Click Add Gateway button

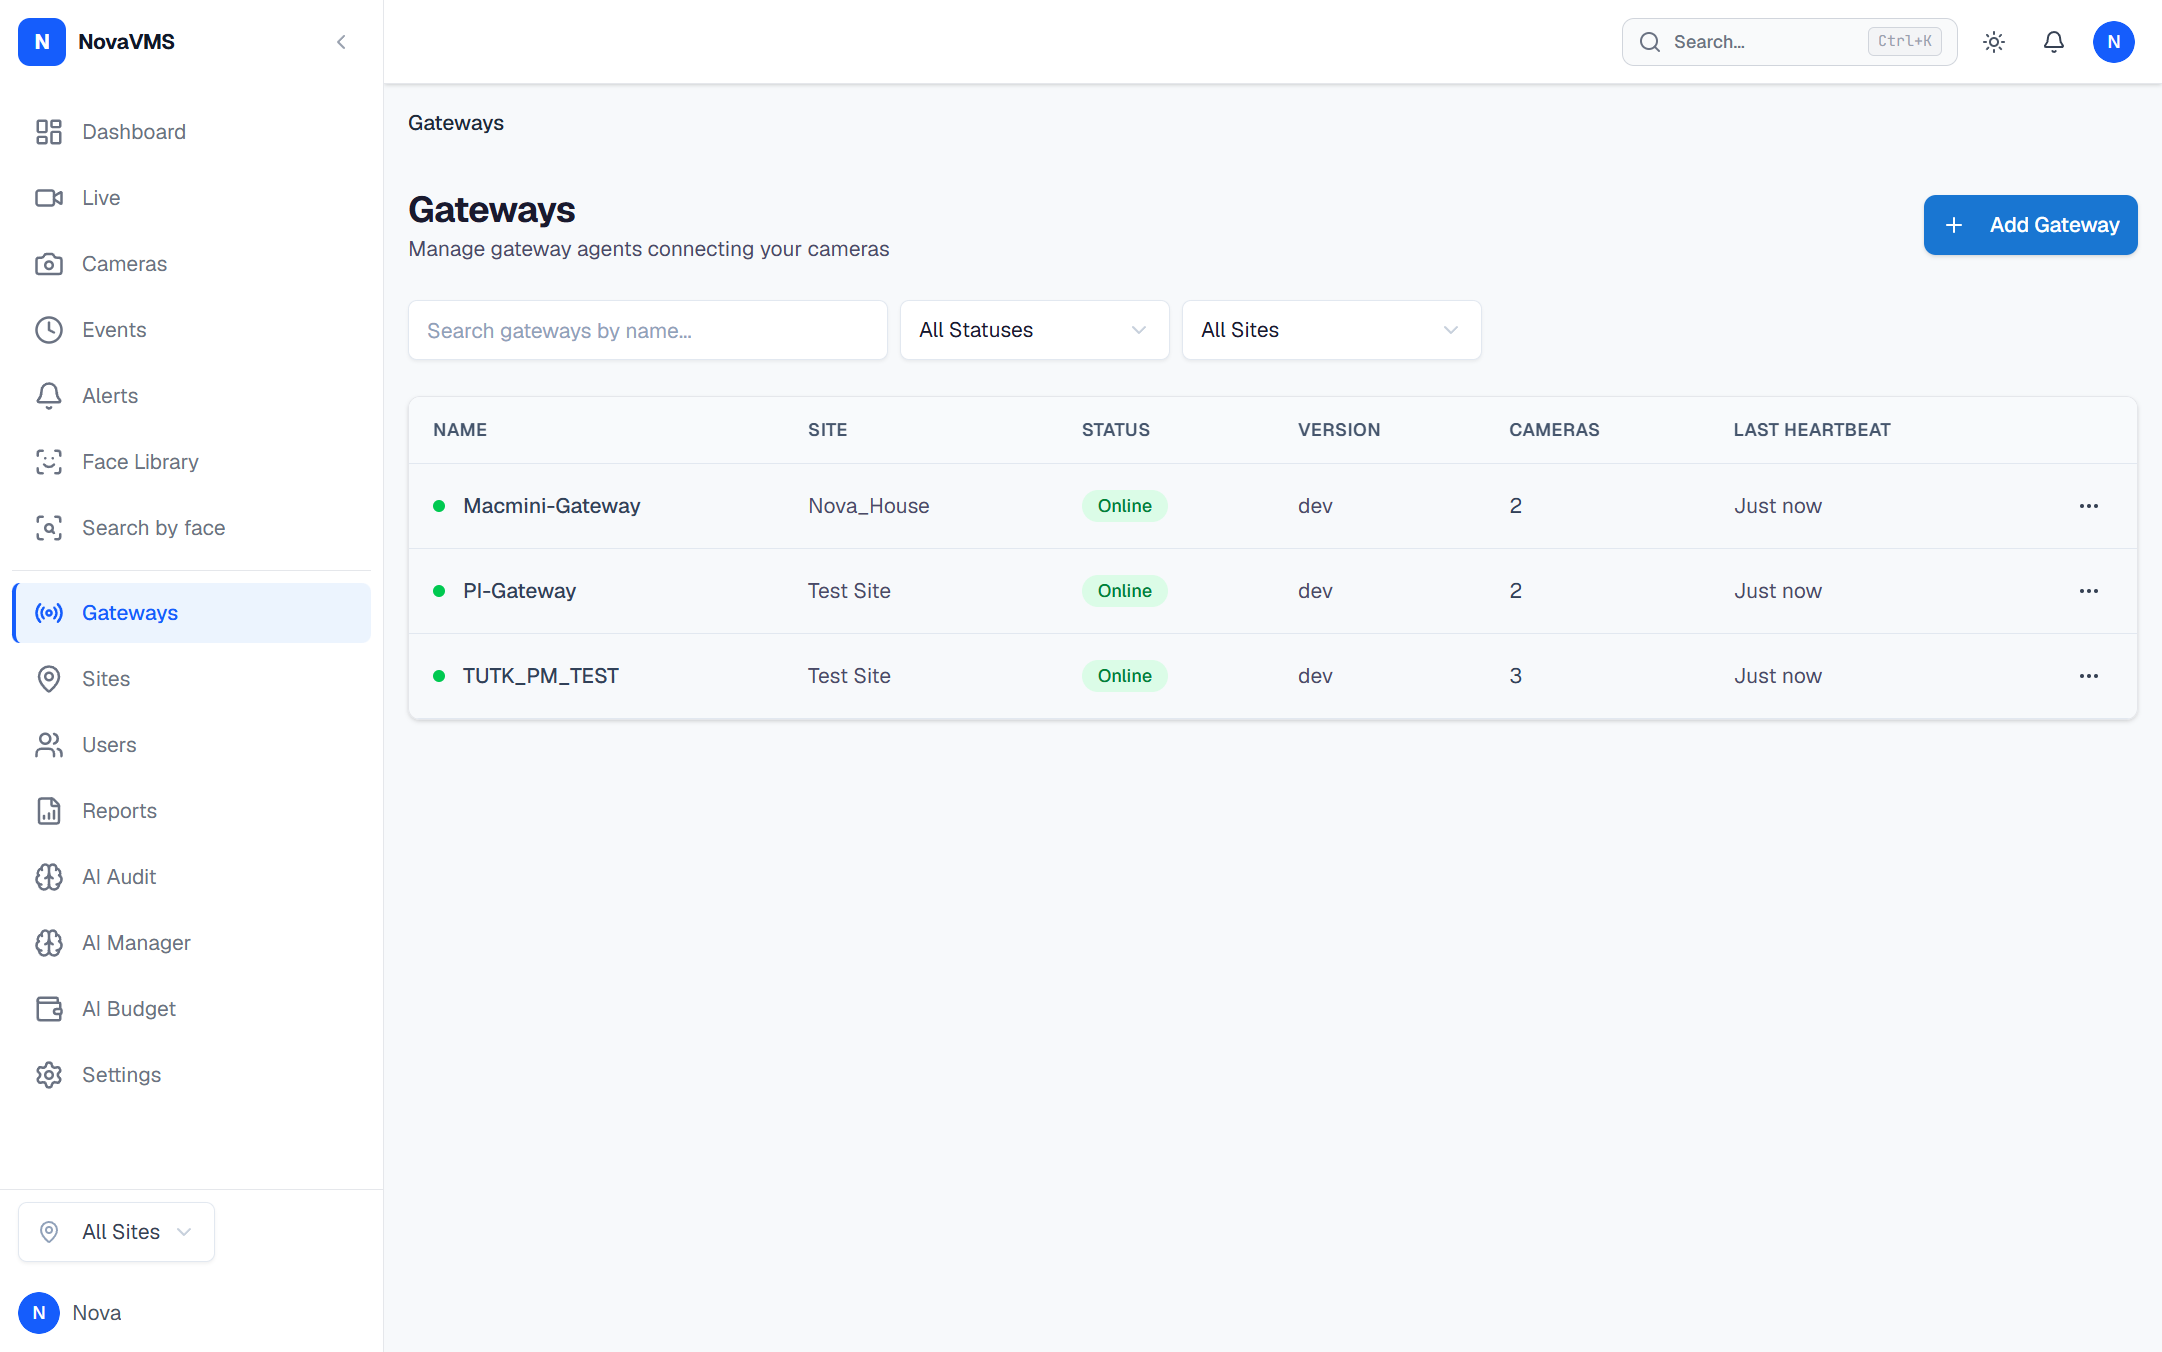2030,225
